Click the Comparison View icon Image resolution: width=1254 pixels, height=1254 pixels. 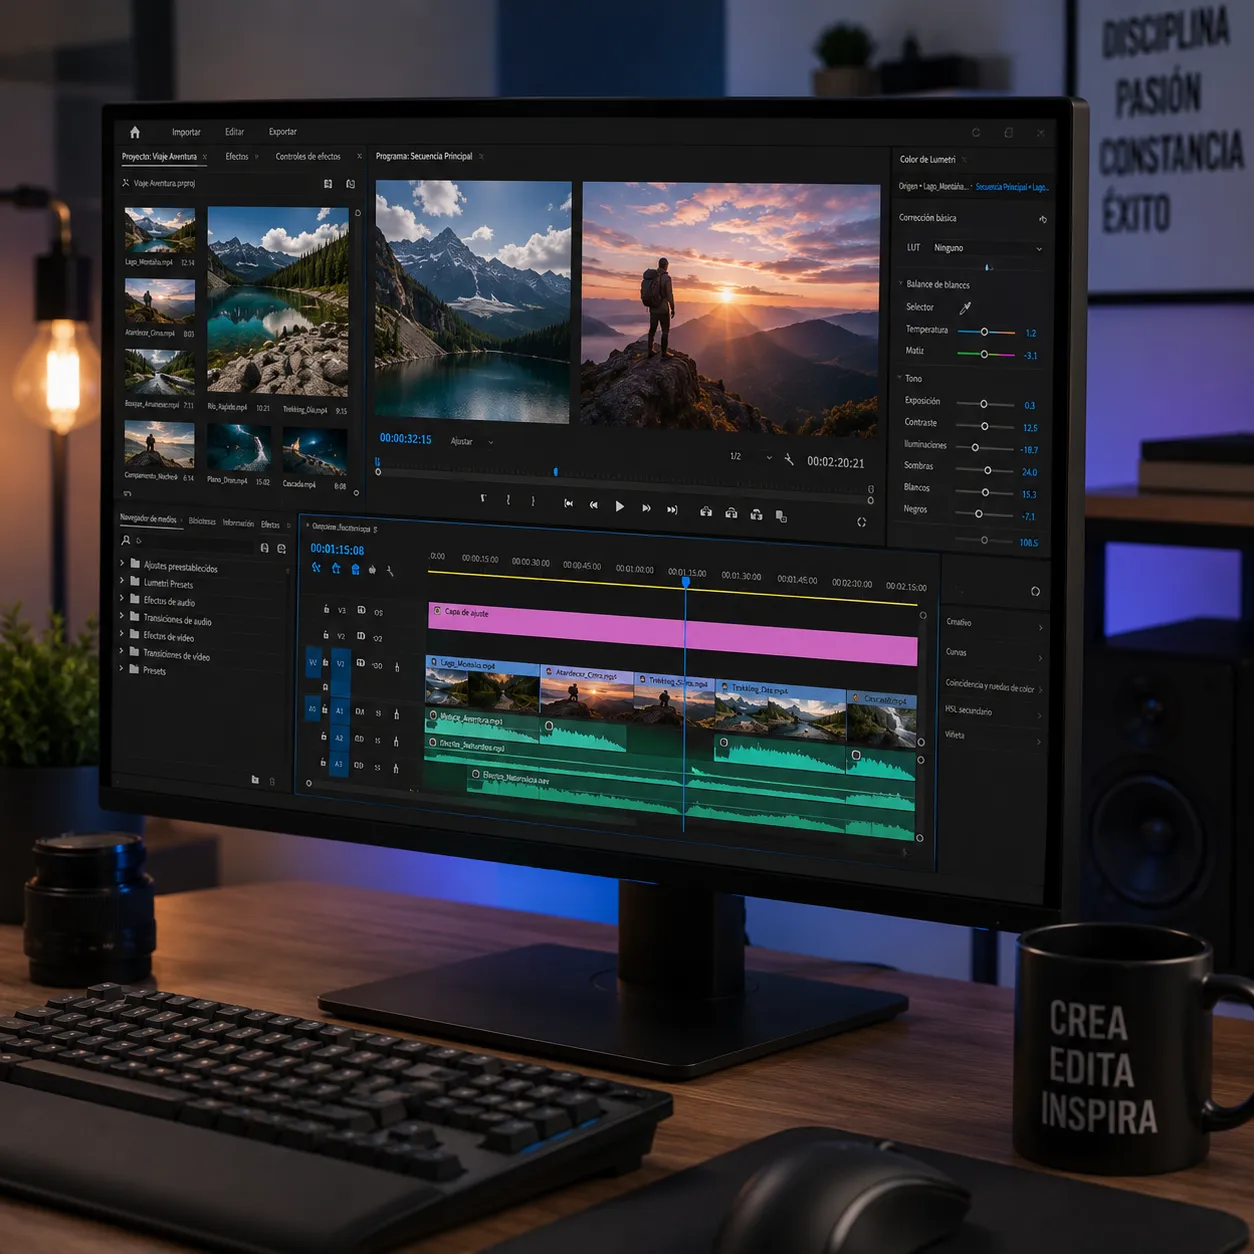(x=781, y=516)
